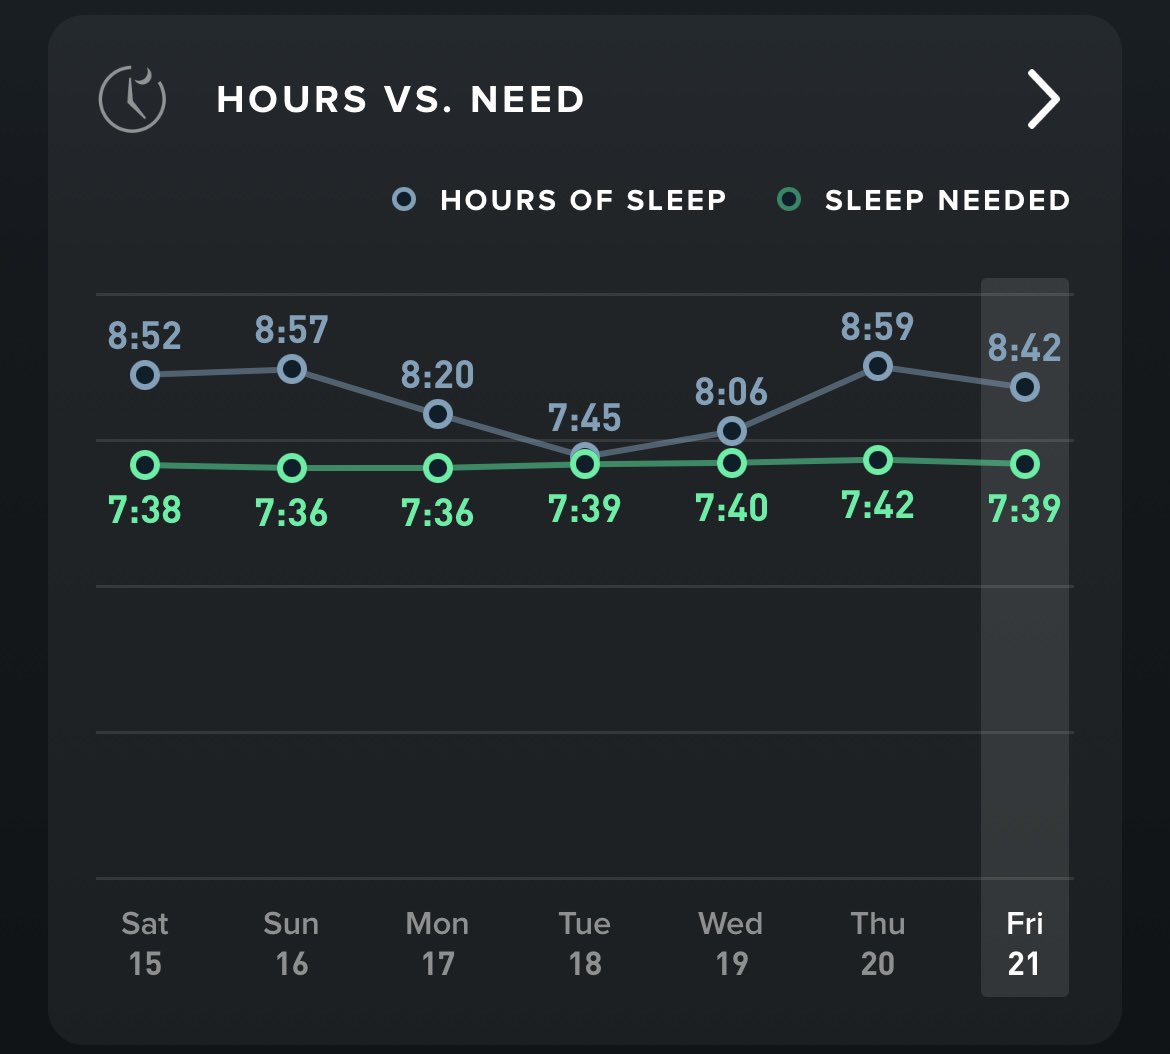Click the 8:06 sleep point on Wednesday
Viewport: 1170px width, 1054px height.
(732, 430)
